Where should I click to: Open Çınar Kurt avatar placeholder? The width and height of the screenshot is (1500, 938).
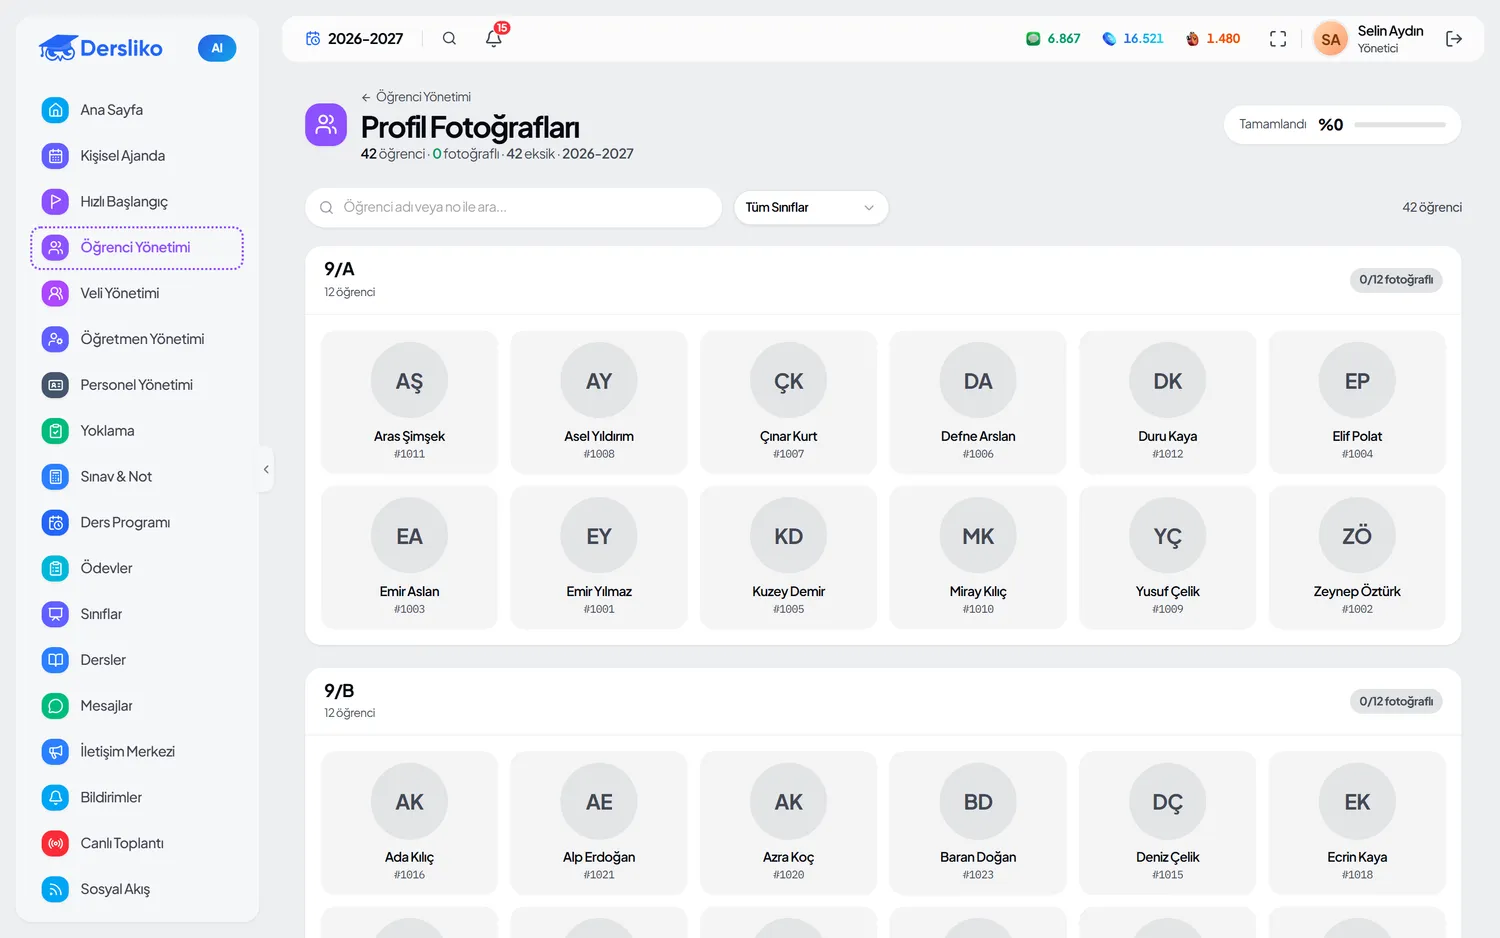pyautogui.click(x=788, y=381)
